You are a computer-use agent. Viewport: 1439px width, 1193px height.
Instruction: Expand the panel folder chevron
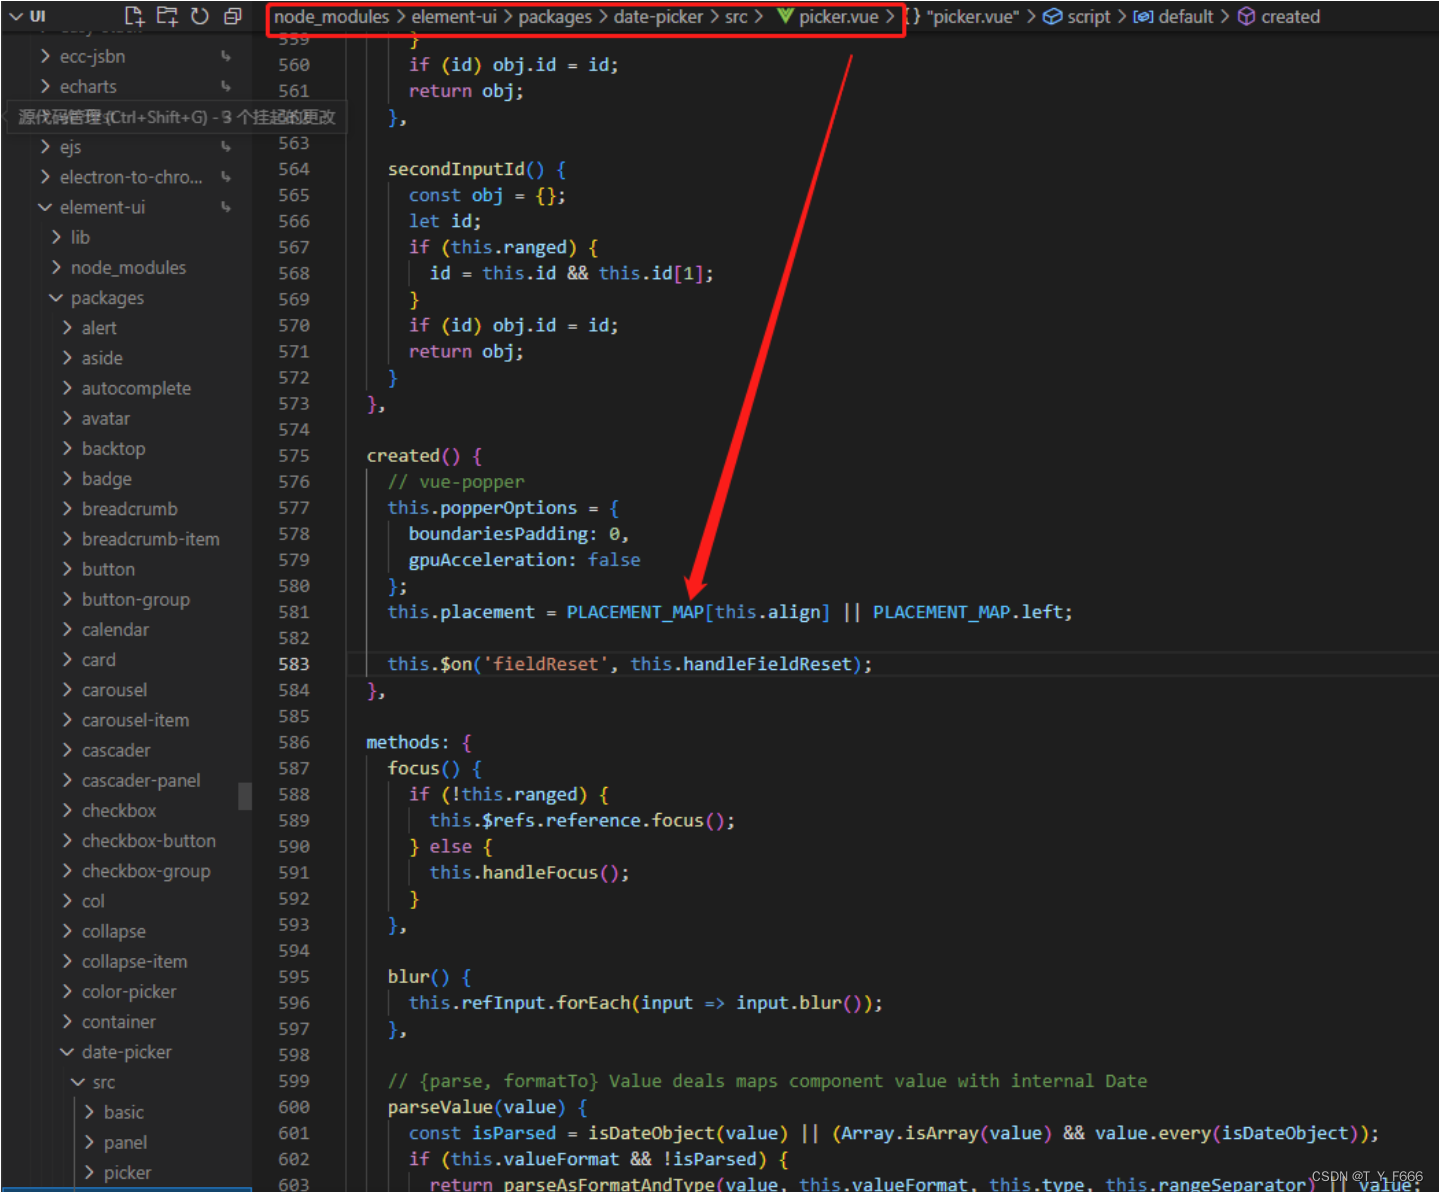coord(89,1142)
